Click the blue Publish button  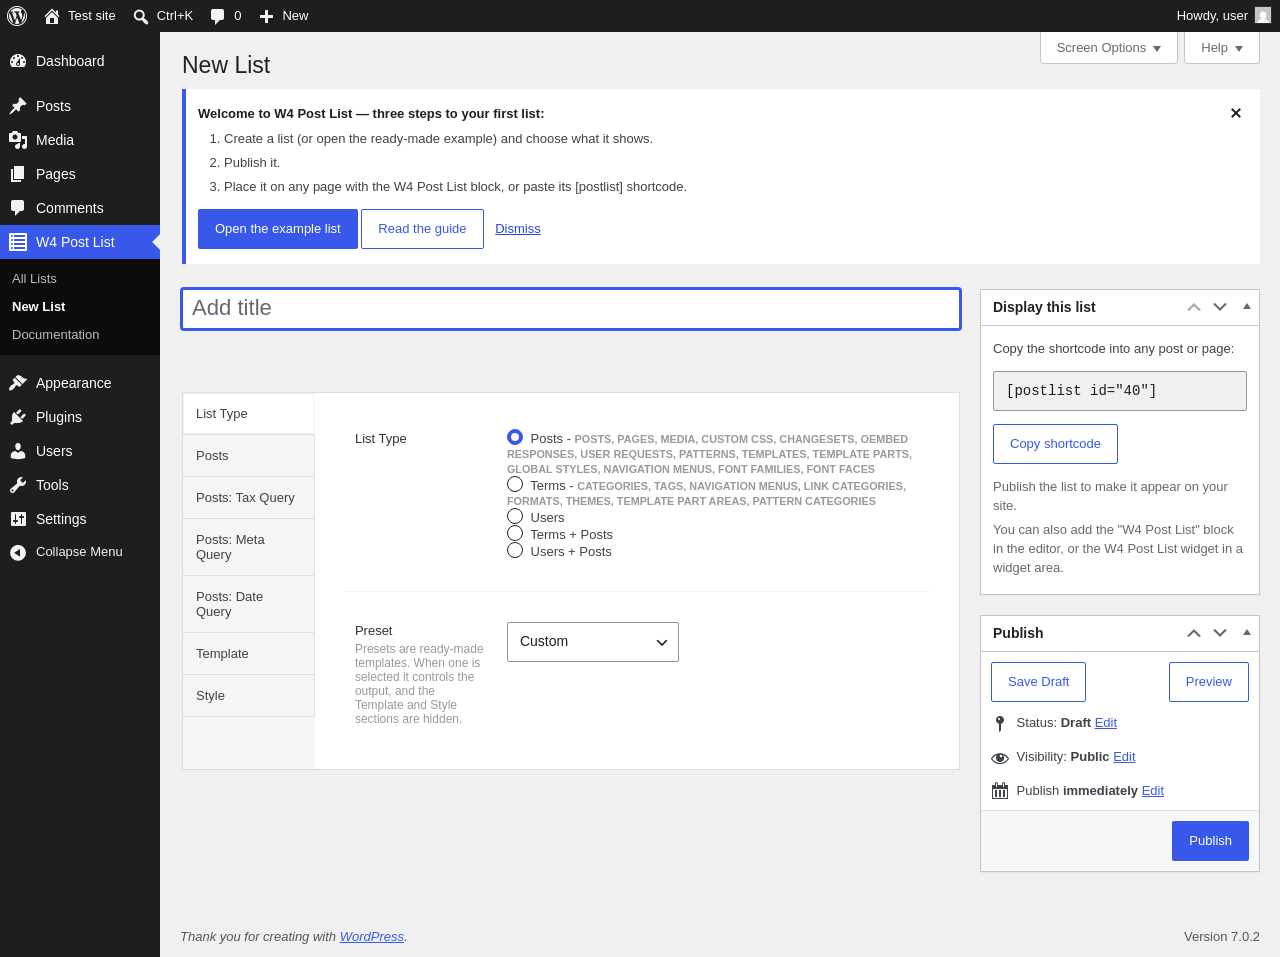(x=1210, y=841)
